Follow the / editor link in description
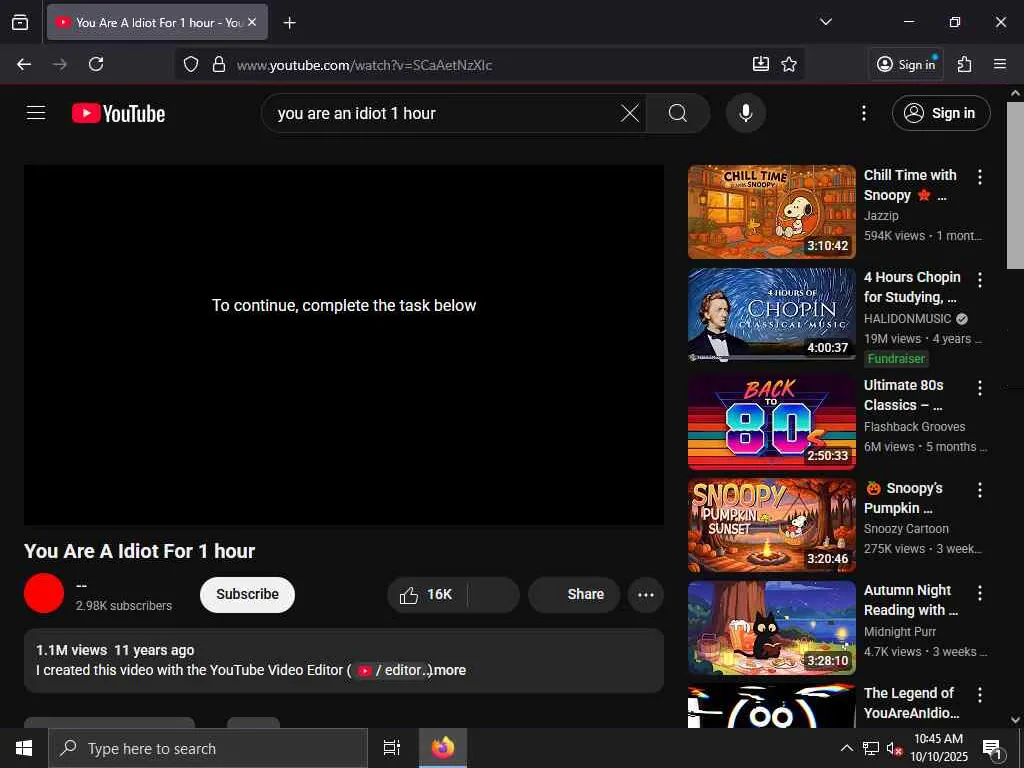This screenshot has width=1024, height=768. coord(394,670)
